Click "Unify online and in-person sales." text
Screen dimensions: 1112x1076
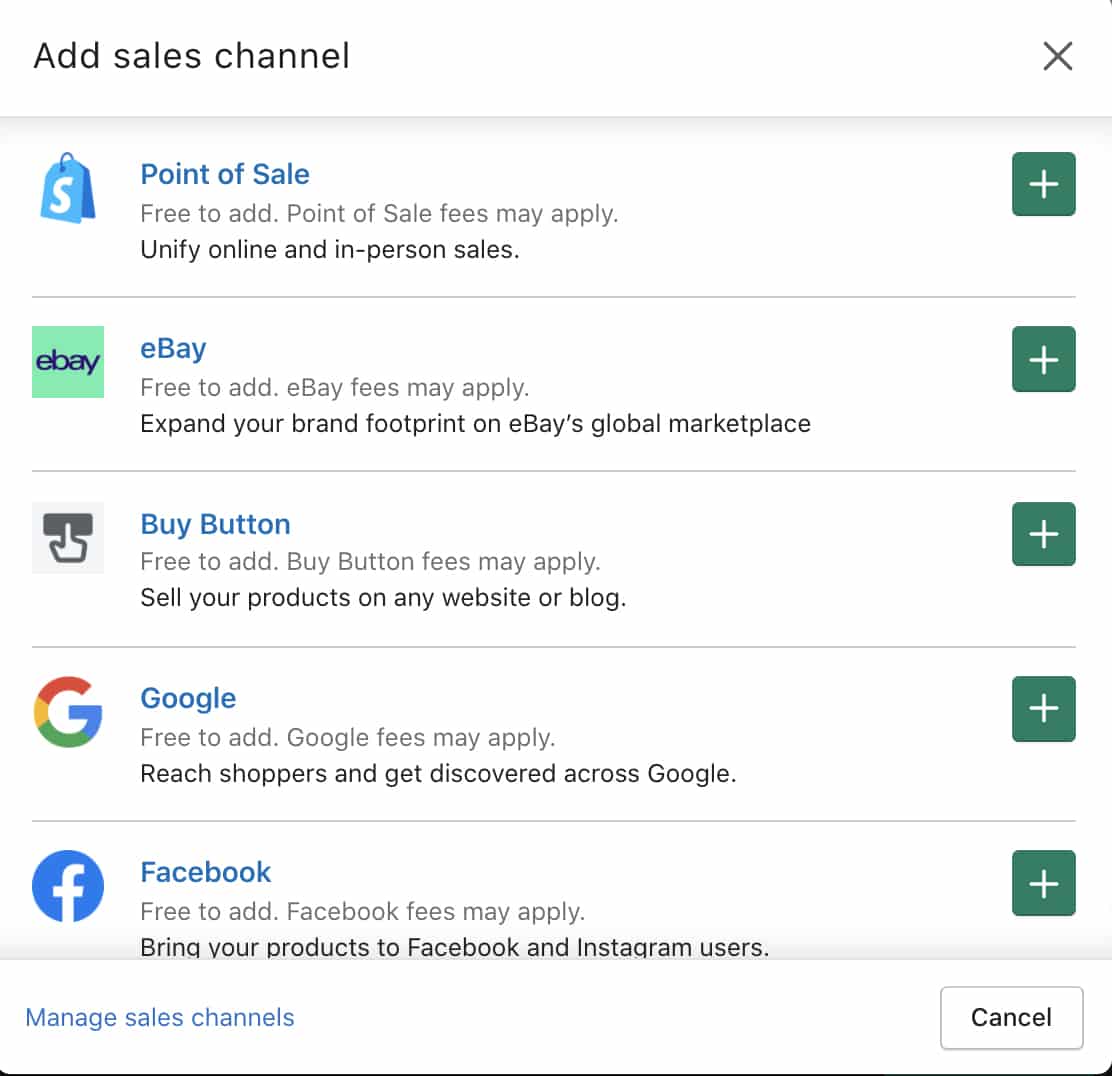330,250
